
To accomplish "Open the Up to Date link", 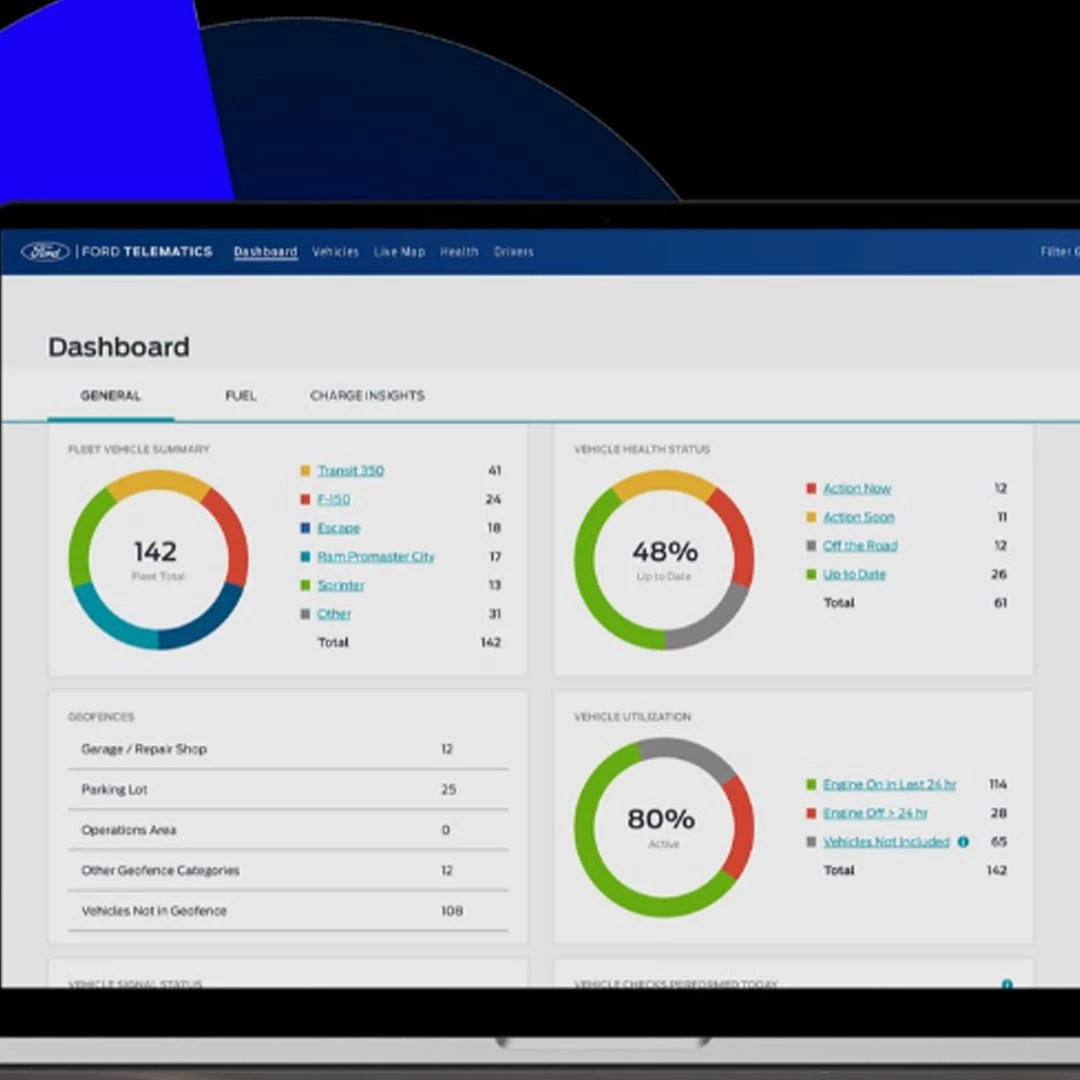I will (x=854, y=574).
